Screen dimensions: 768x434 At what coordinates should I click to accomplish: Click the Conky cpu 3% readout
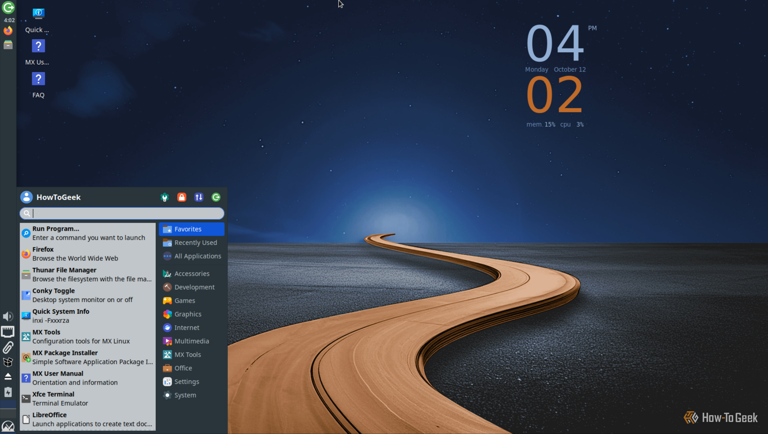572,124
